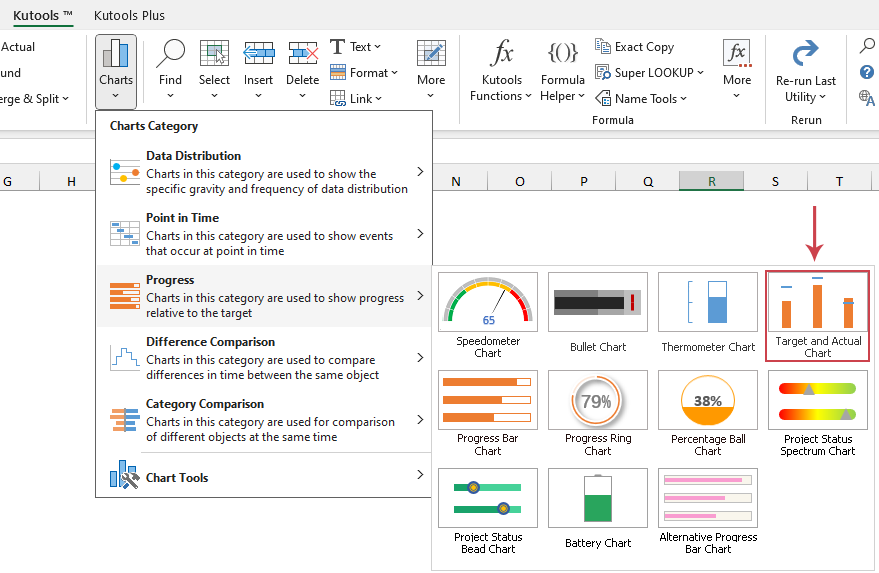Select column G header
The width and height of the screenshot is (879, 573).
pos(8,181)
